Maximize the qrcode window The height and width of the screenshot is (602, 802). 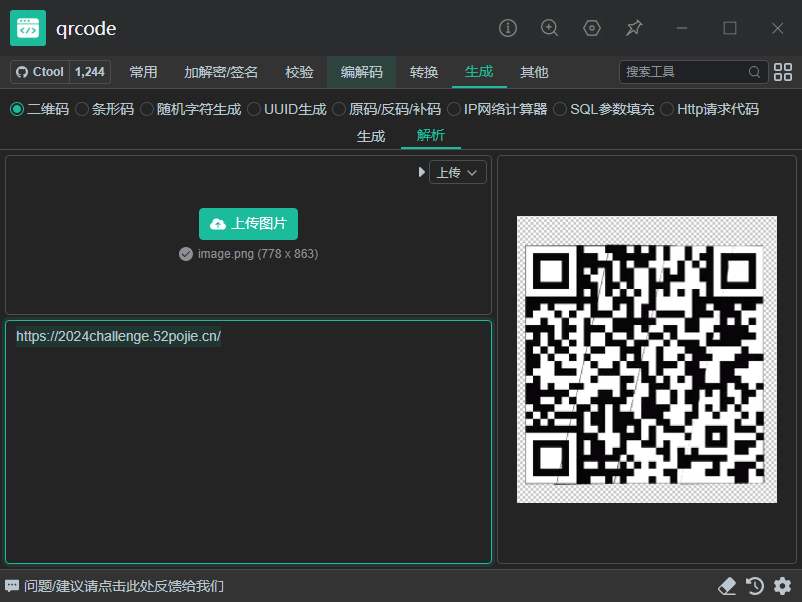point(730,28)
